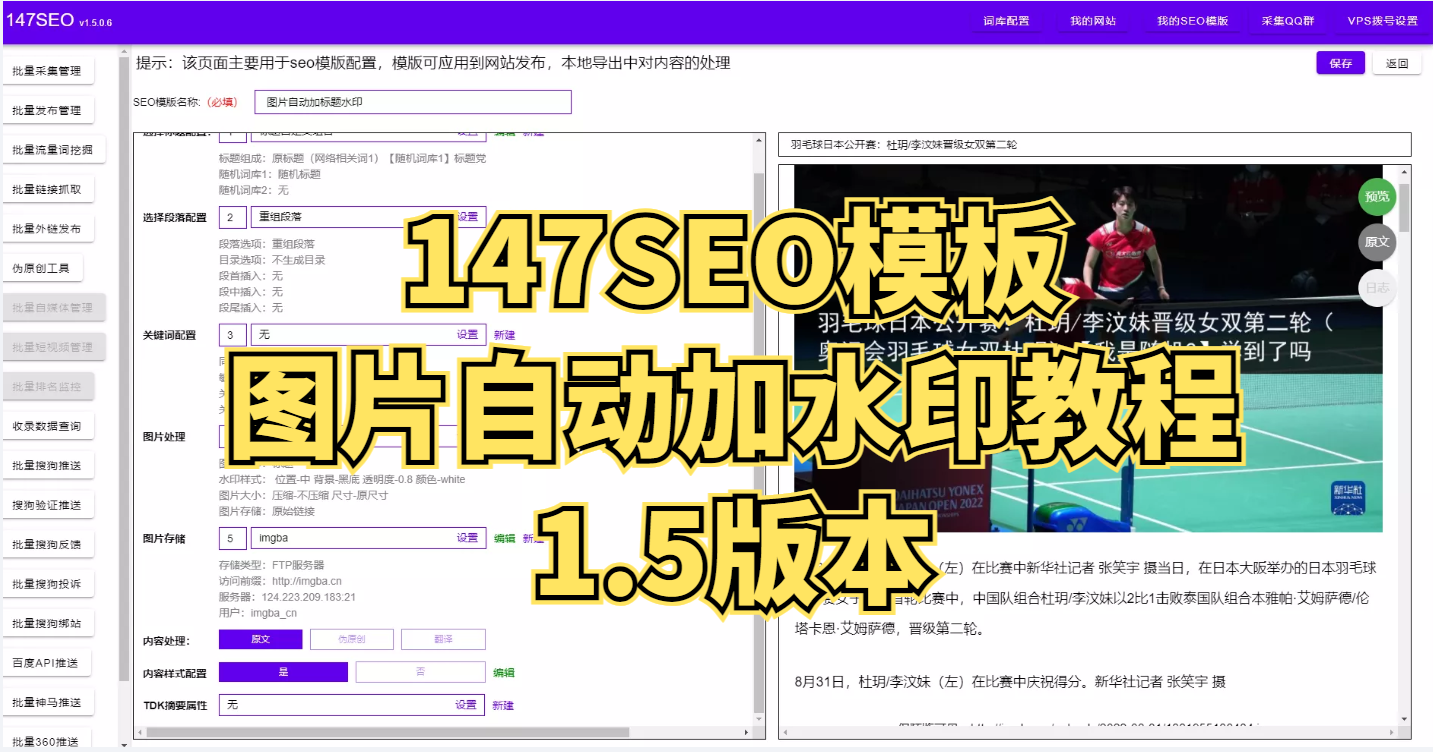Open the 重组段落 paragraph config dropdown

pos(368,217)
